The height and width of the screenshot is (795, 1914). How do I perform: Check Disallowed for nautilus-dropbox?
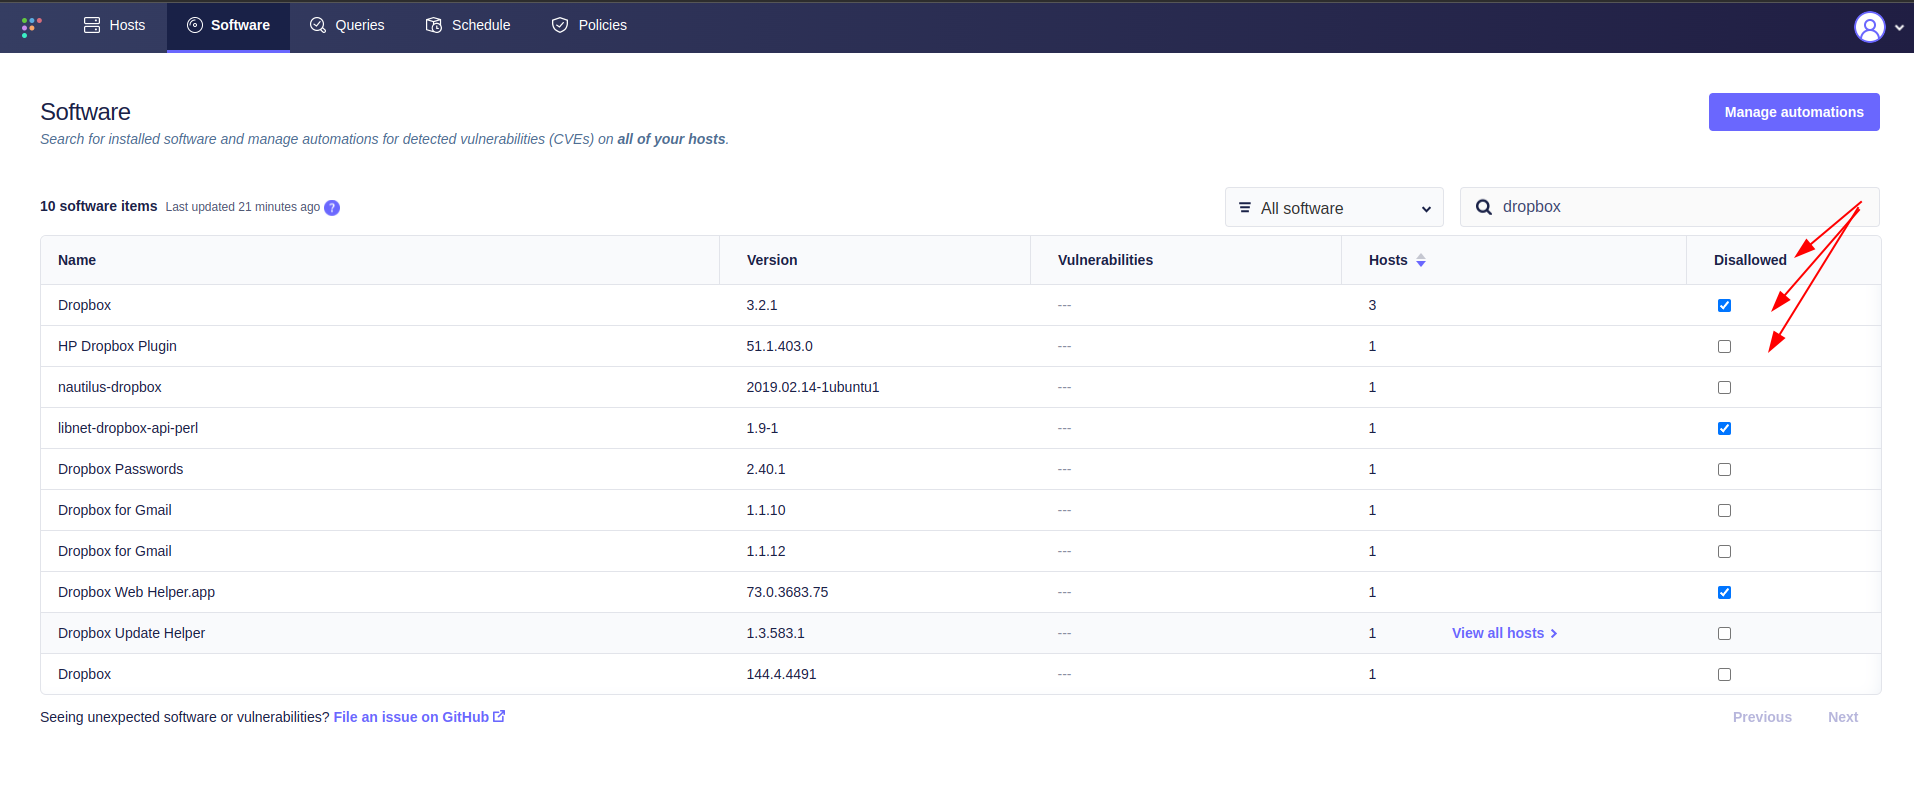[1724, 387]
